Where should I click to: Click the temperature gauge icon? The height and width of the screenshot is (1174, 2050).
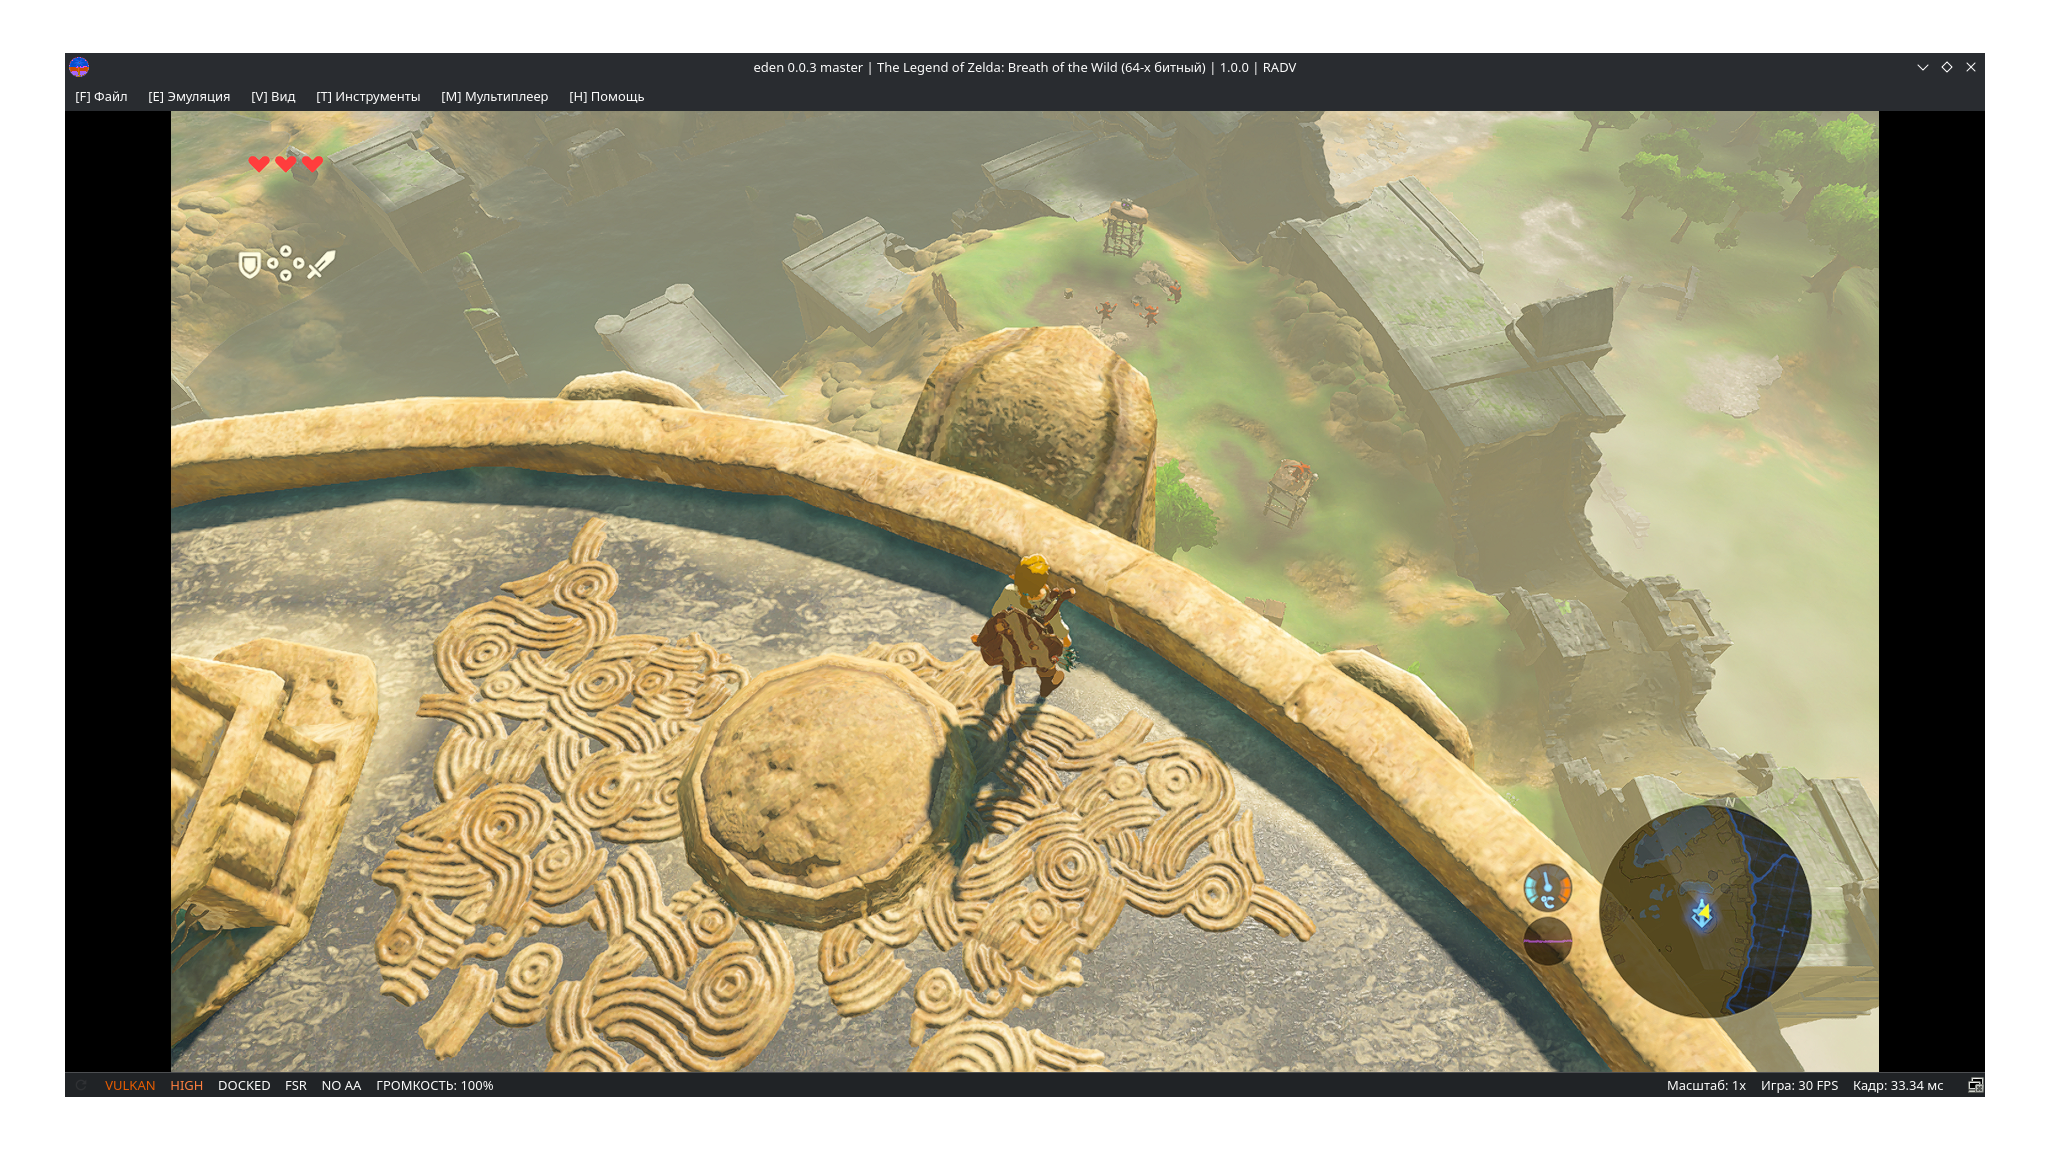pyautogui.click(x=1547, y=888)
